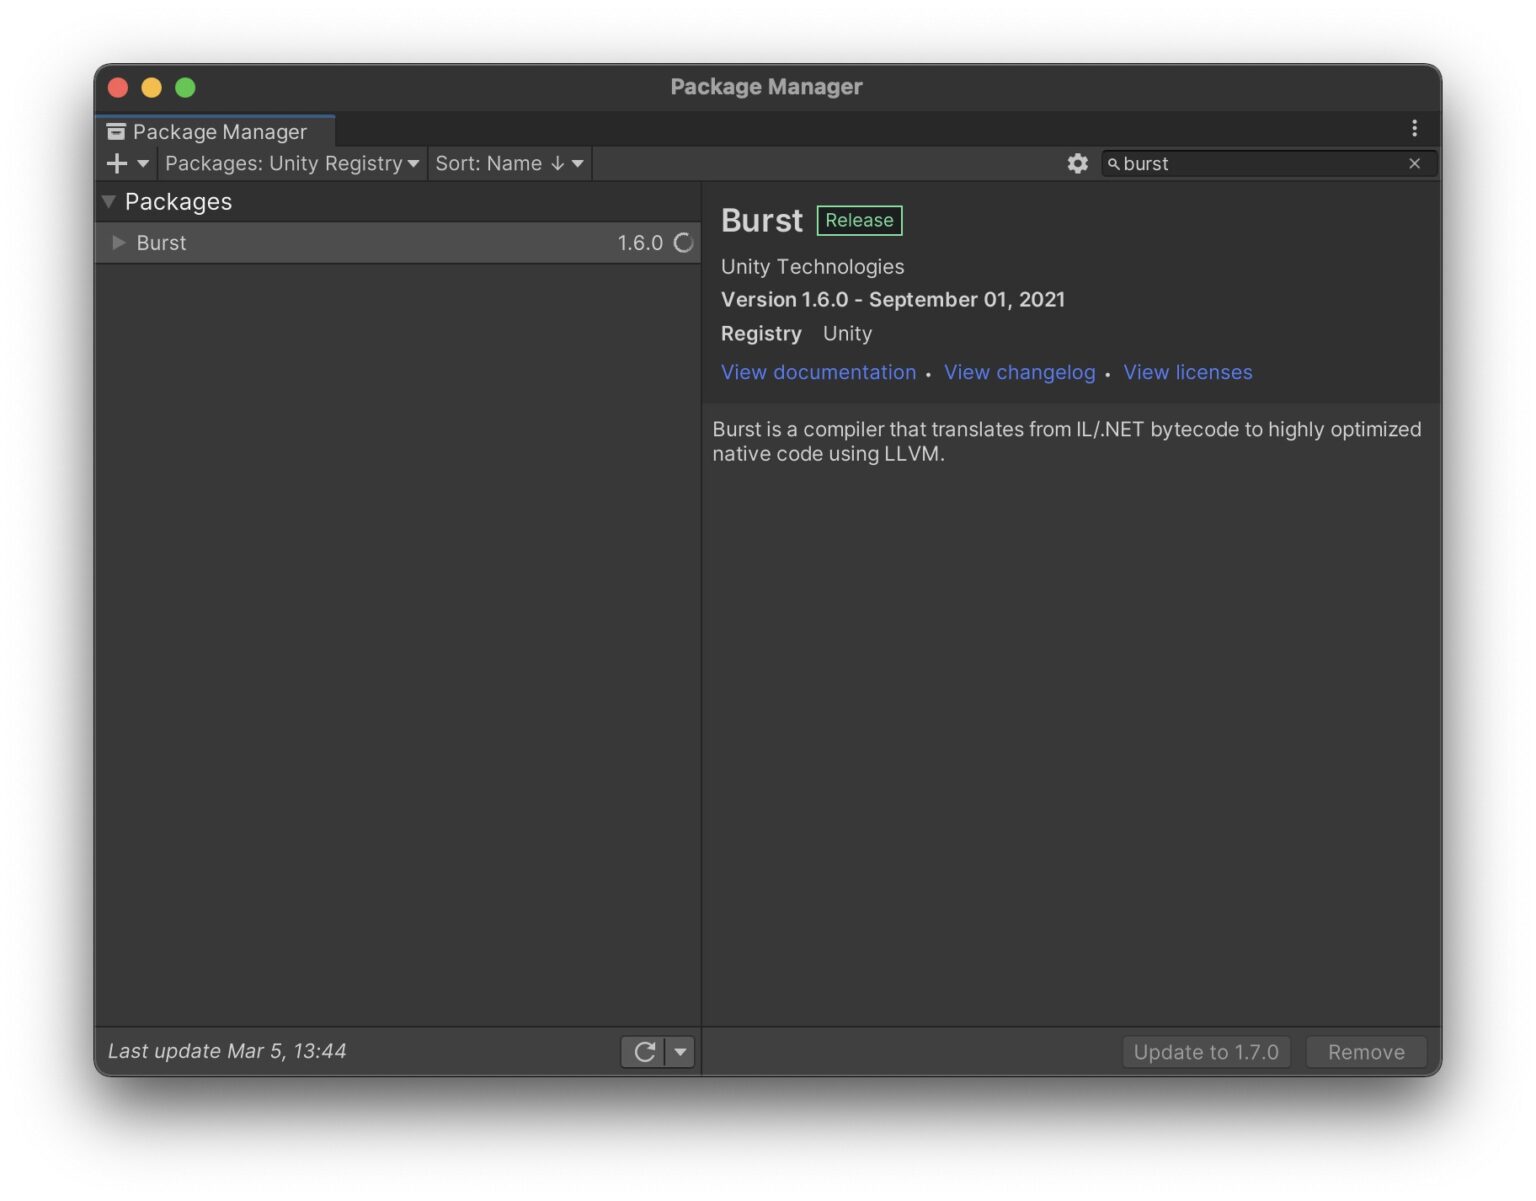Open dropdown arrow next to refresh button
This screenshot has height=1201, width=1536.
click(x=680, y=1051)
